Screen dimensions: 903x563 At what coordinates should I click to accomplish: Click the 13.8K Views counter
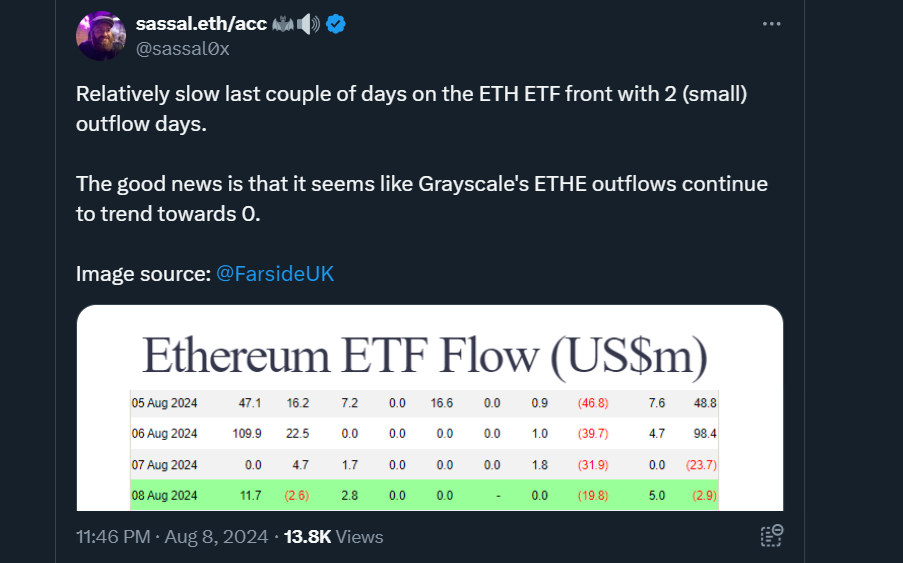(x=333, y=537)
